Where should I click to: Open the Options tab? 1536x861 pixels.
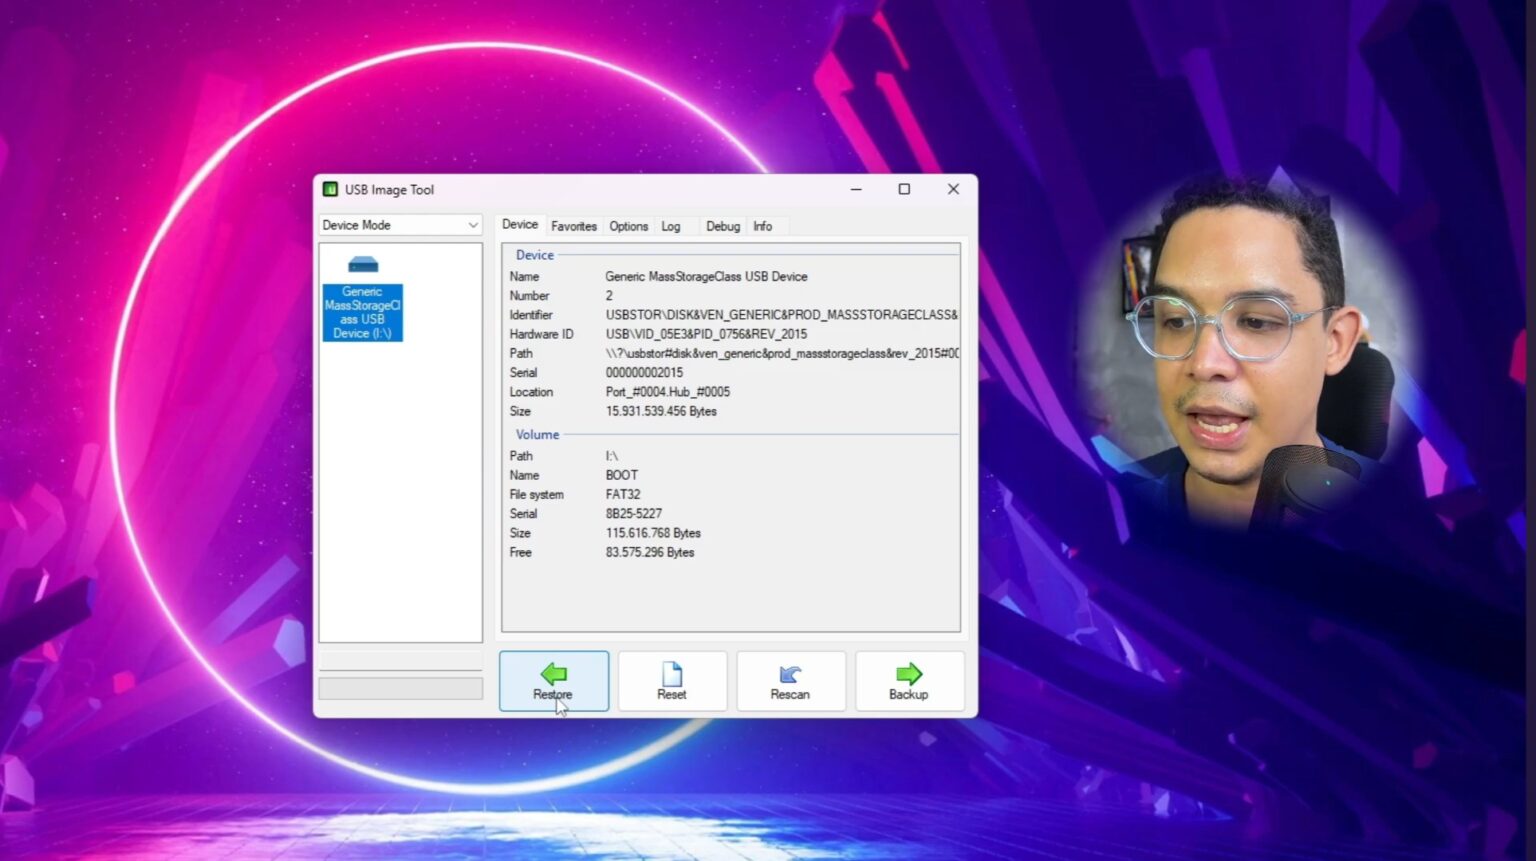click(628, 226)
